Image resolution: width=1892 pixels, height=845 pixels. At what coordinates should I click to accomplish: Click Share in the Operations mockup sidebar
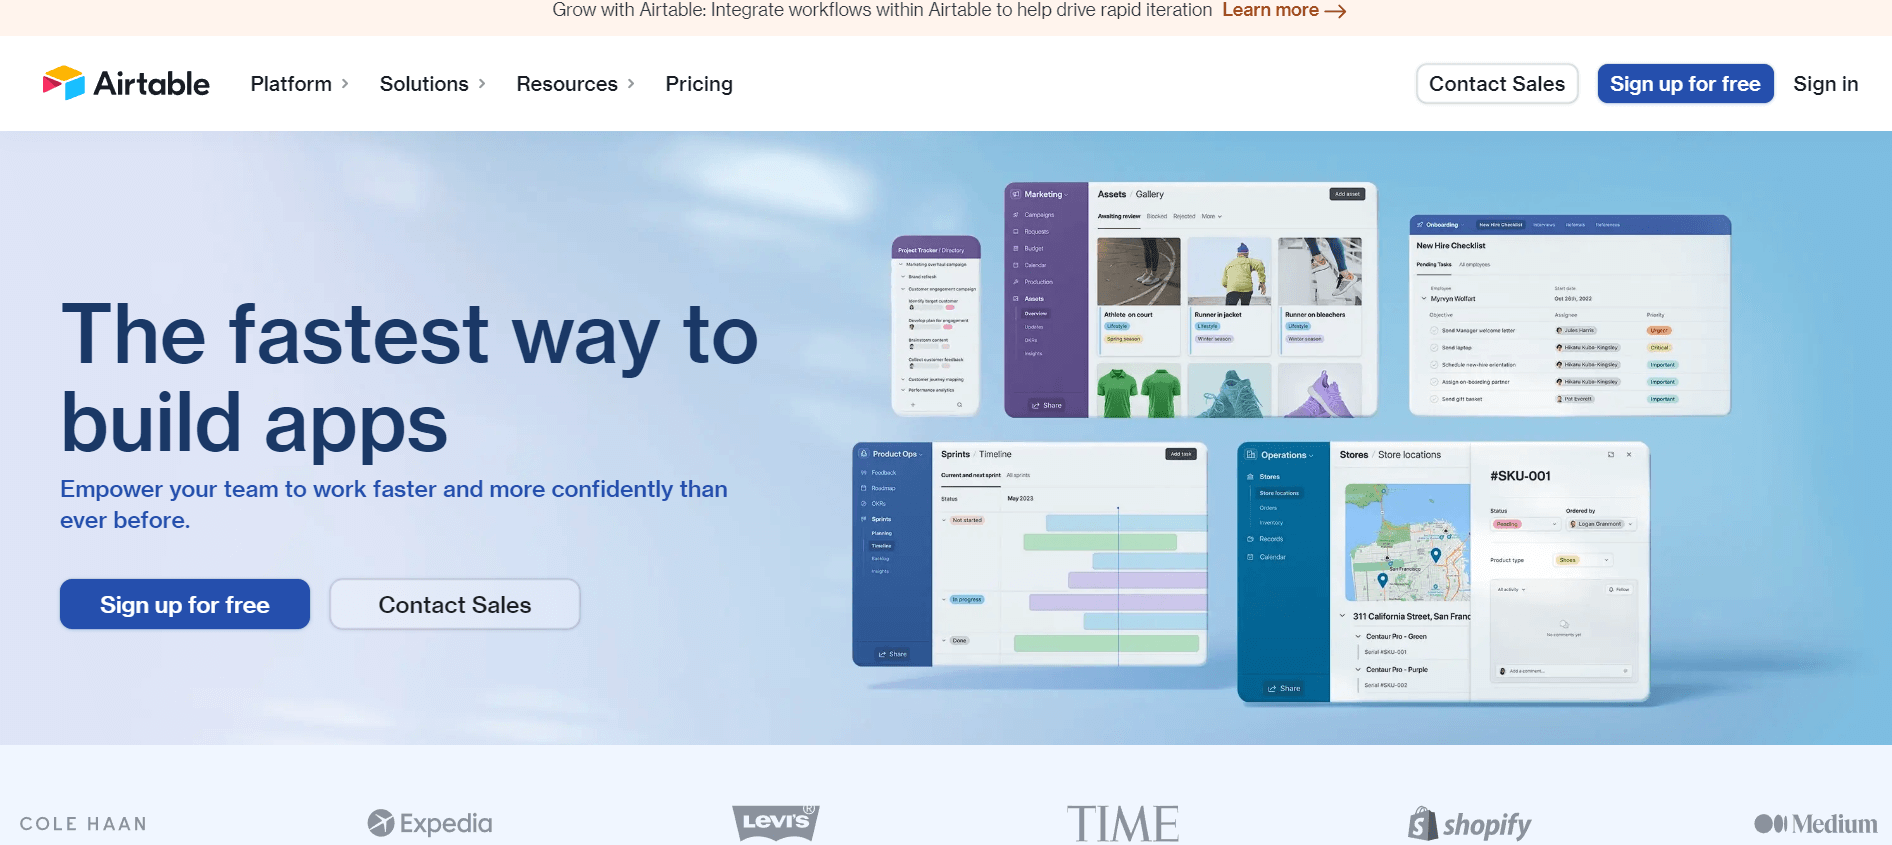tap(1284, 688)
